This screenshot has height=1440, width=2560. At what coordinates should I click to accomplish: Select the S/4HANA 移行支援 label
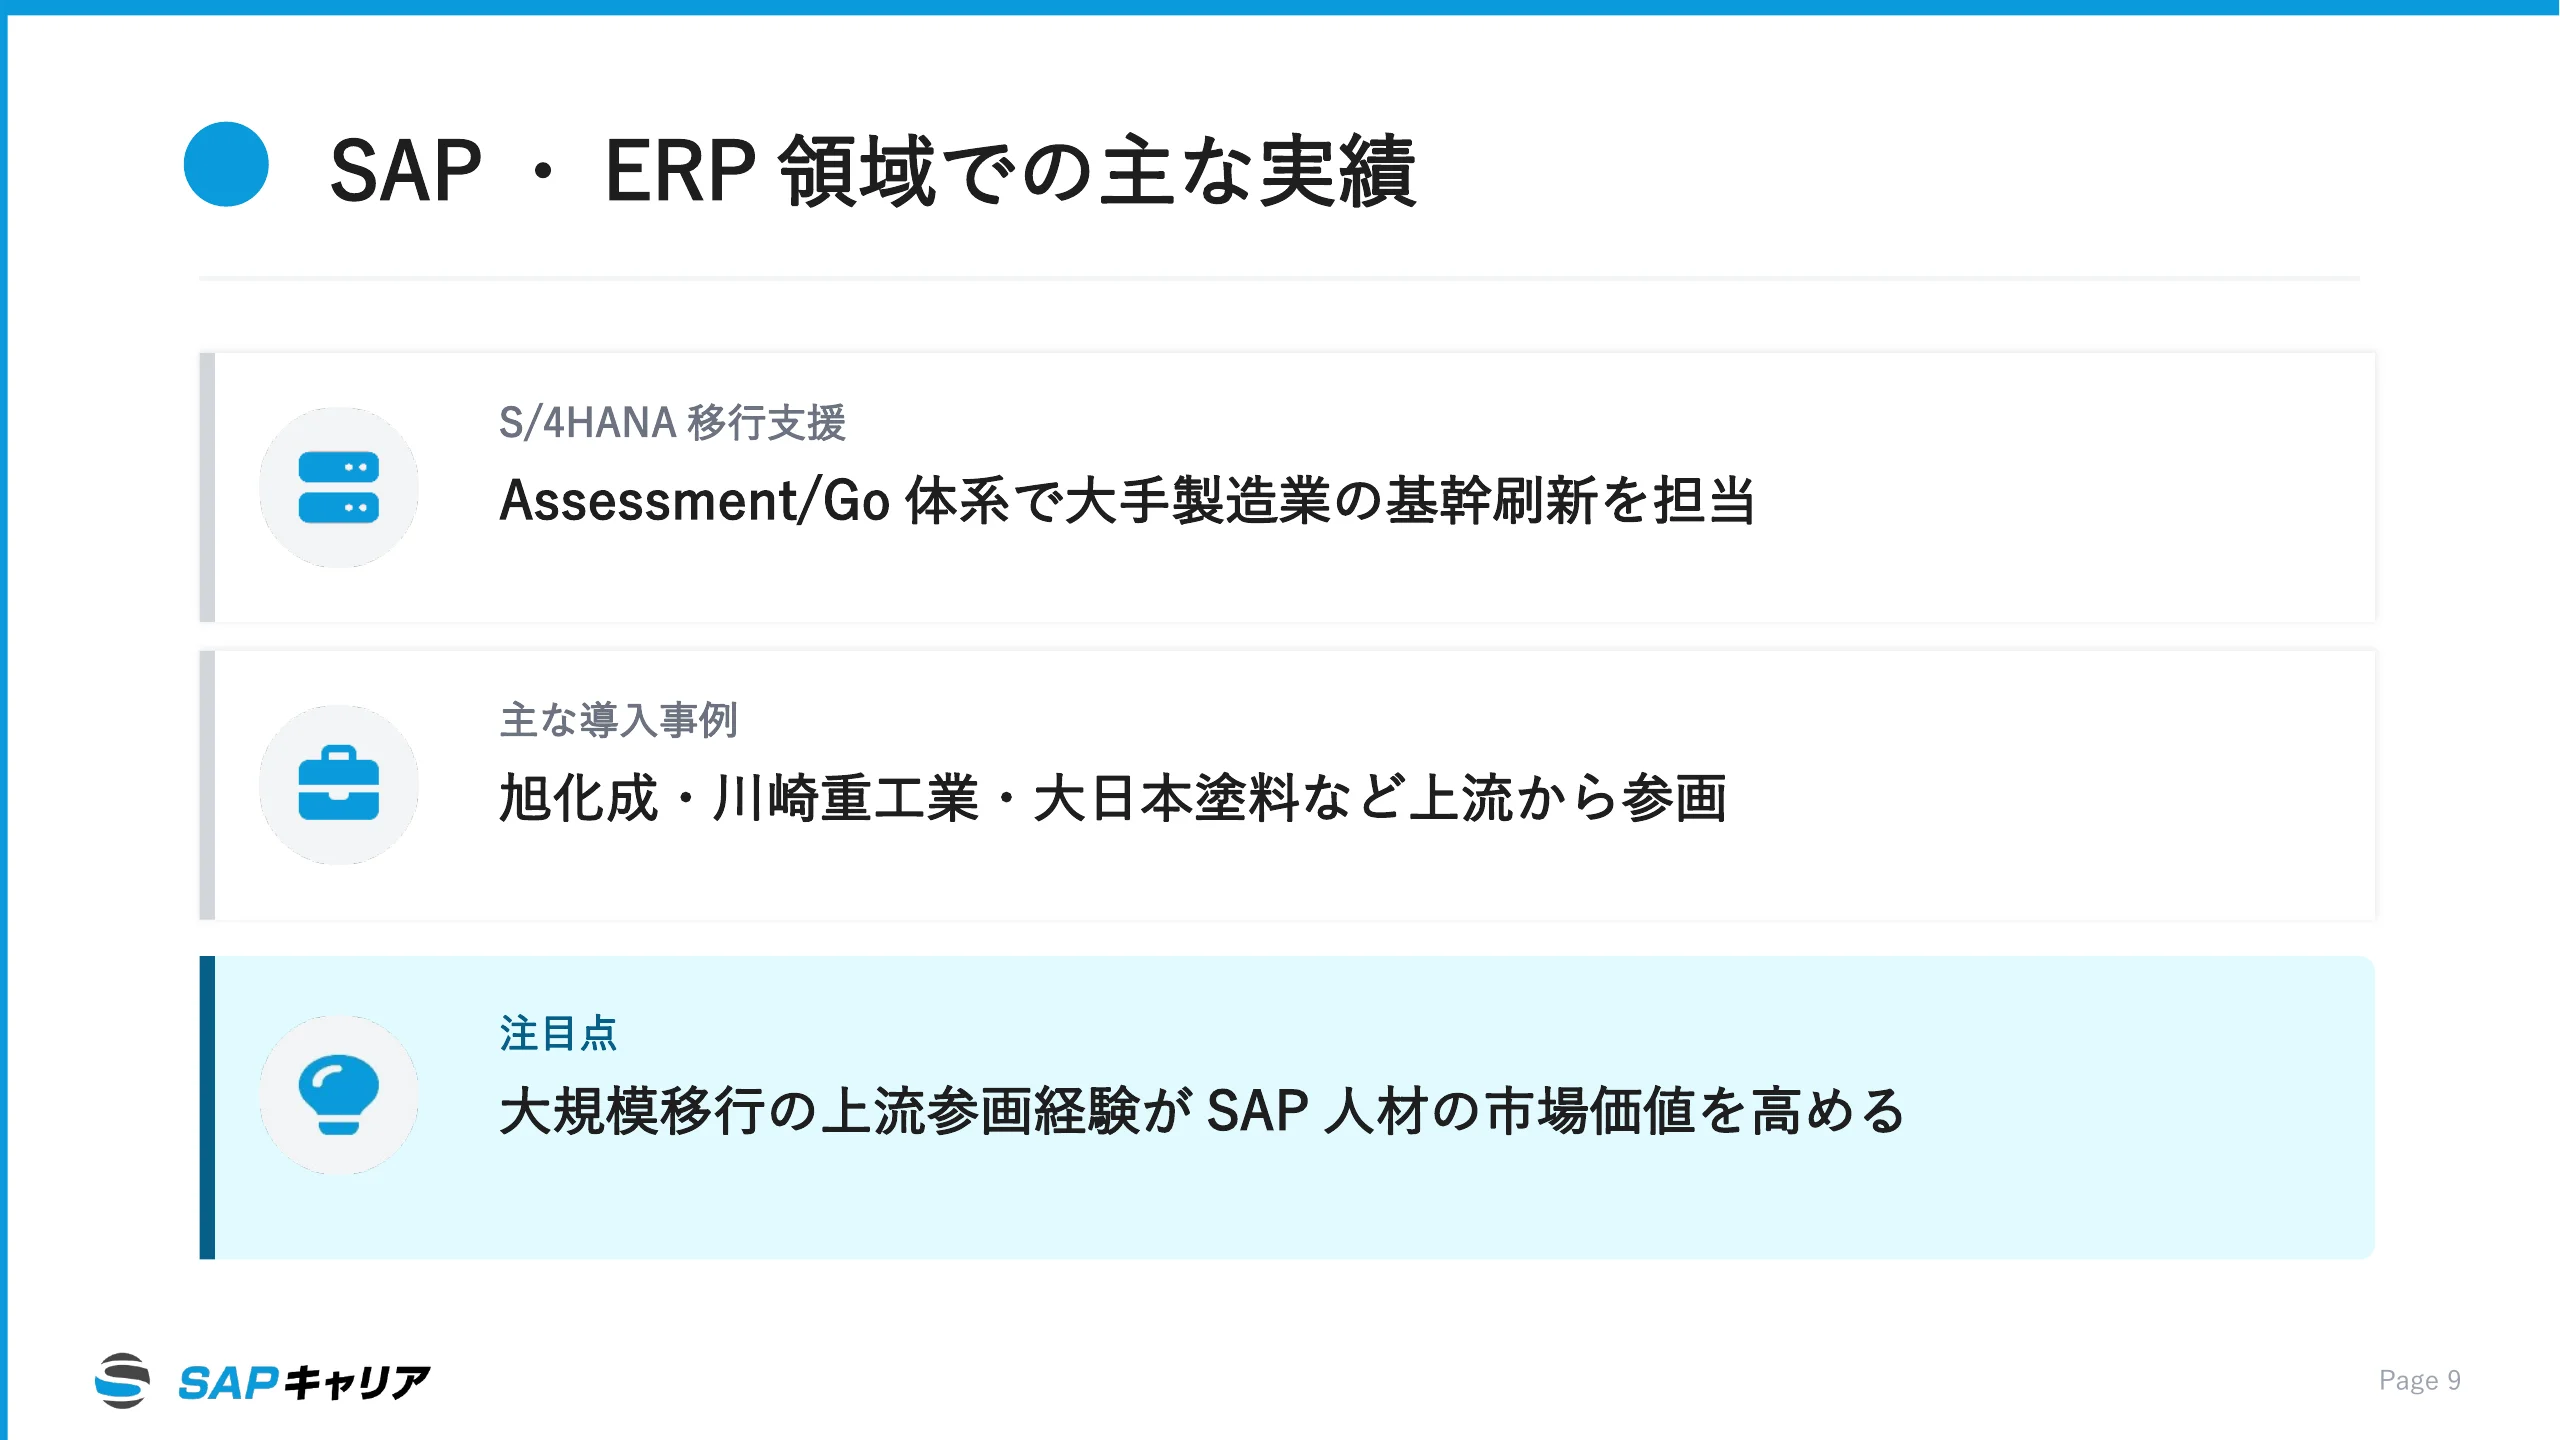click(672, 422)
